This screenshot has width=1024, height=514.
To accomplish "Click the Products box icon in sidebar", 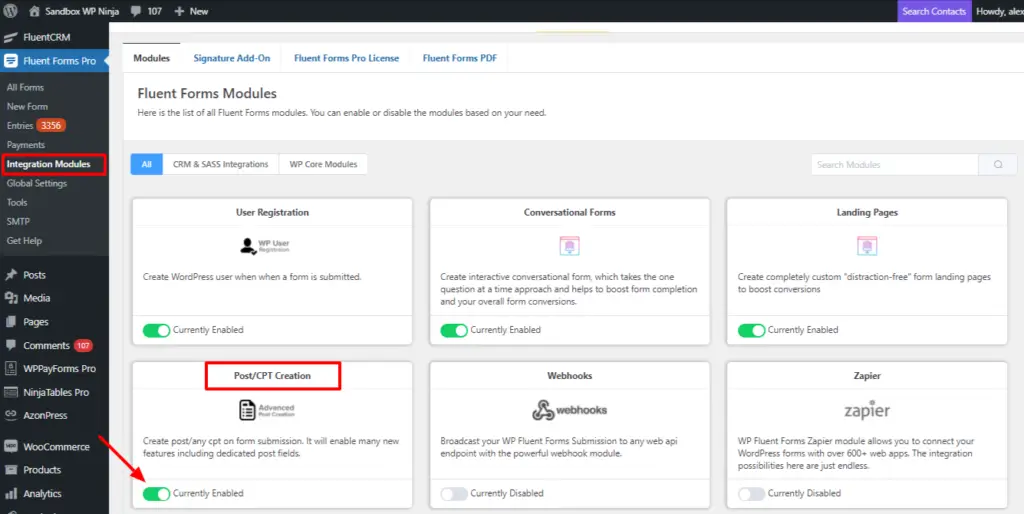I will coord(10,470).
